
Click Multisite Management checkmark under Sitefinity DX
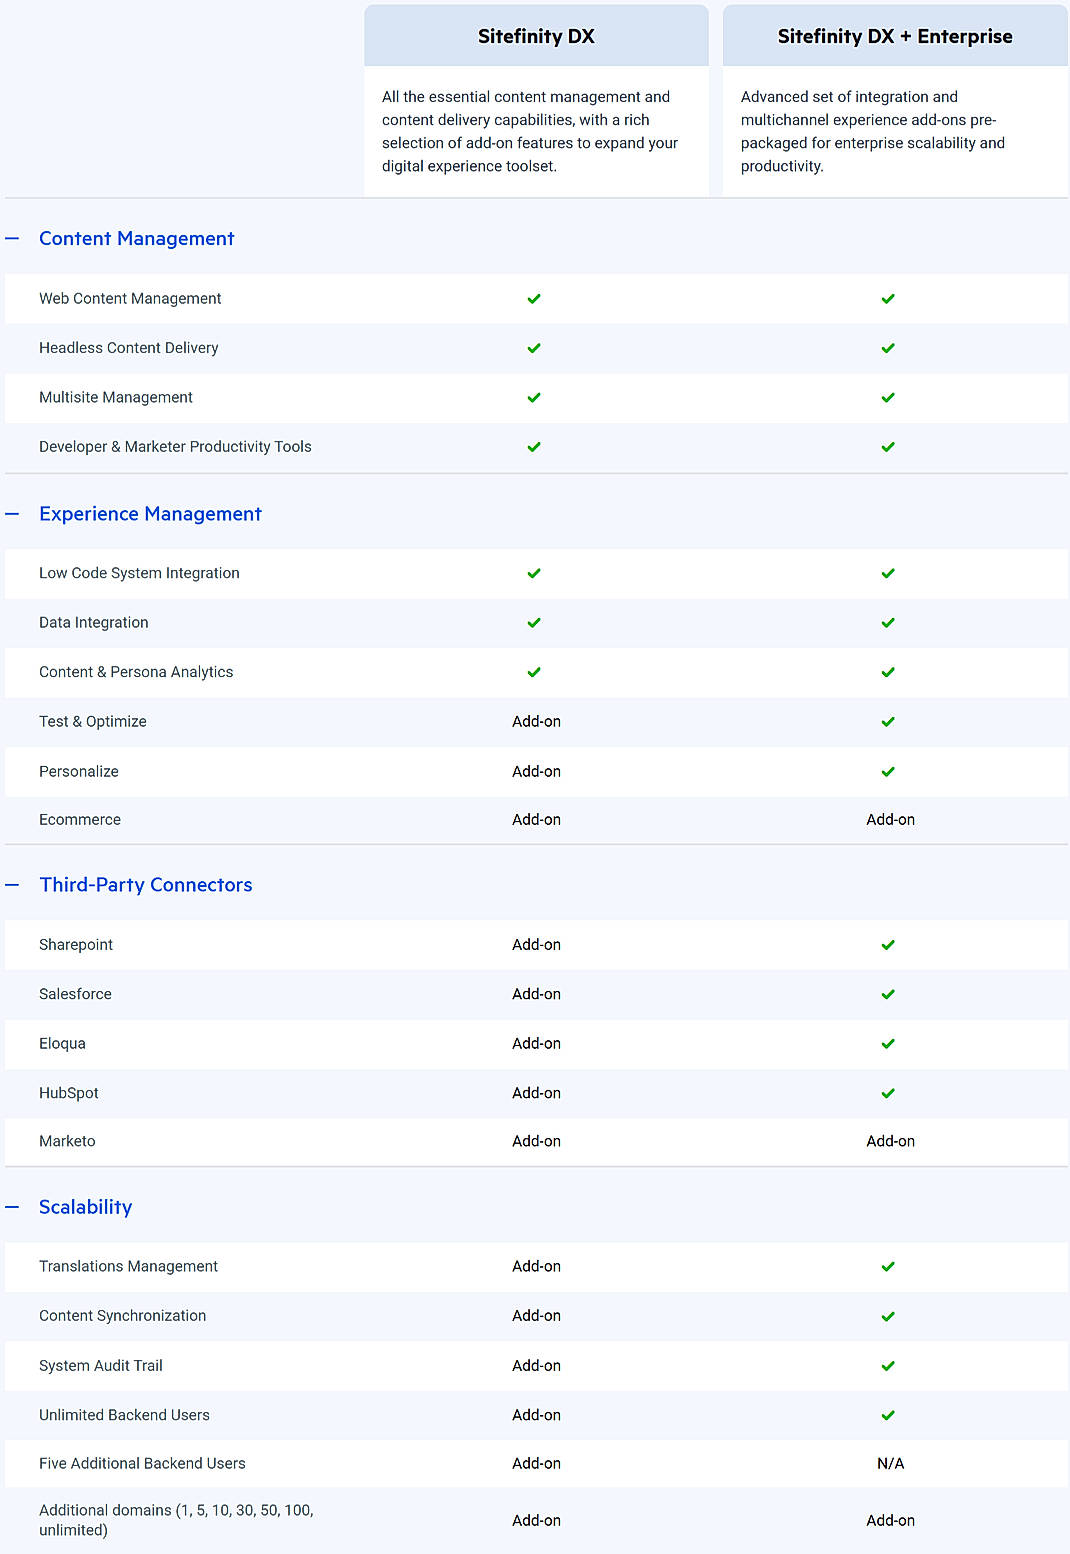pyautogui.click(x=534, y=397)
